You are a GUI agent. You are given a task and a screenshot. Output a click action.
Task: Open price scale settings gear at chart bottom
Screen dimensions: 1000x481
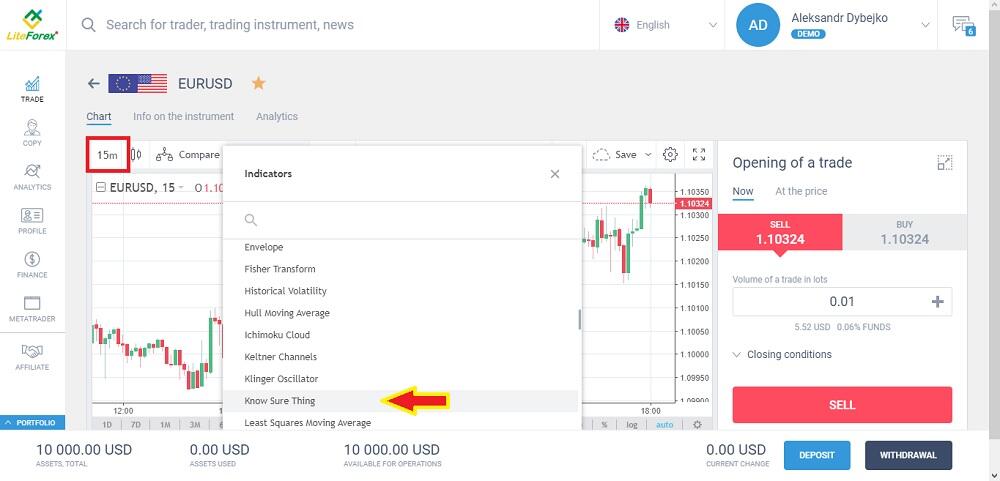(697, 425)
